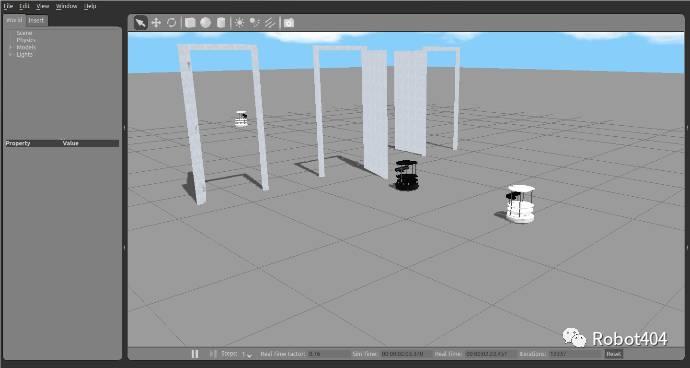690x368 pixels.
Task: Switch to the Insert tab
Action: click(36, 20)
